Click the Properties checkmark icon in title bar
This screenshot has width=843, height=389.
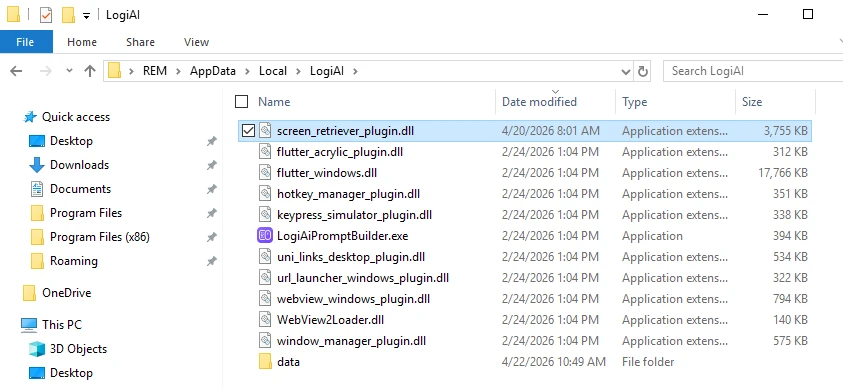click(x=46, y=15)
